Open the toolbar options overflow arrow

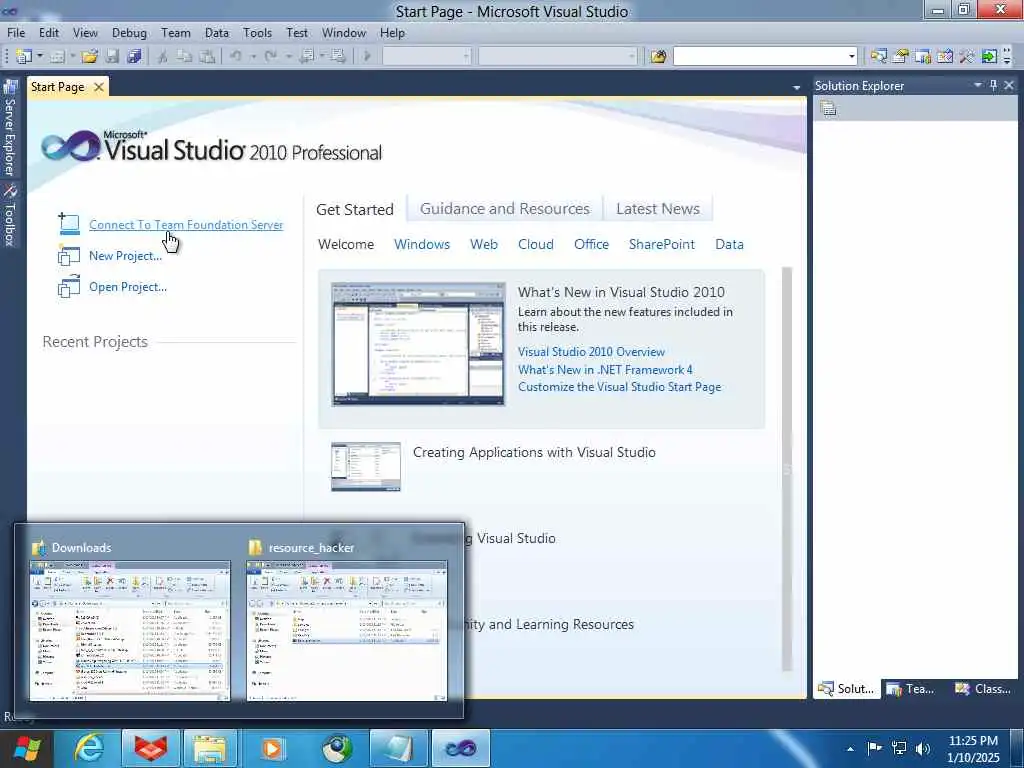pyautogui.click(x=1008, y=57)
